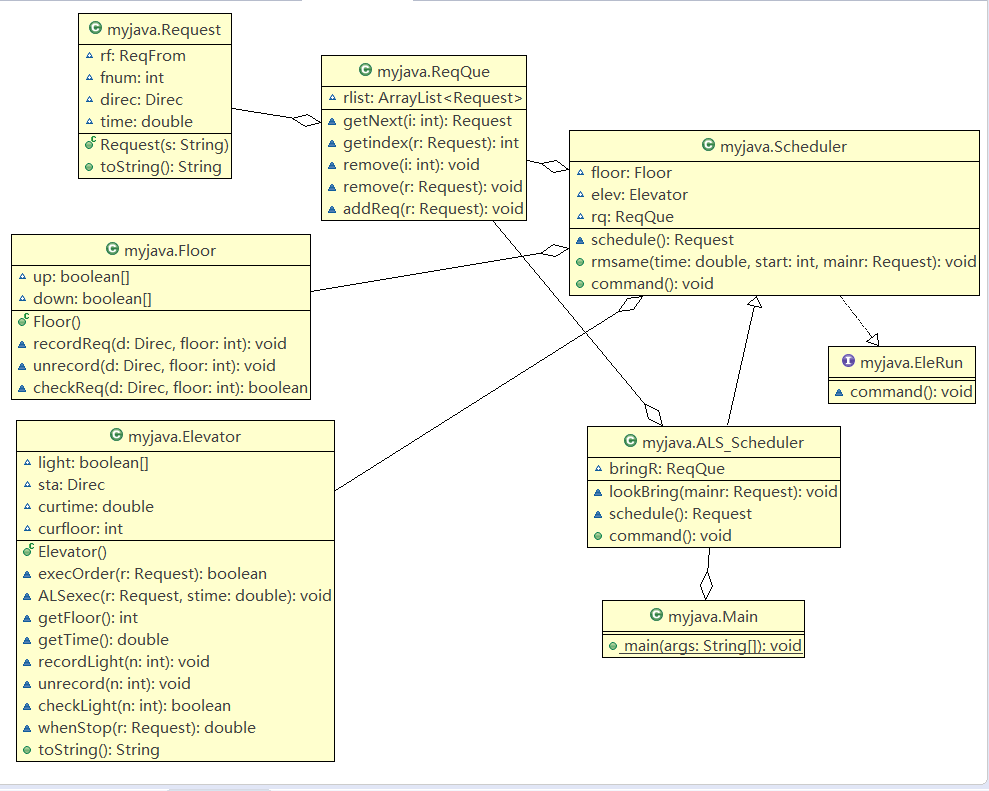Click the interface icon of myjava.EleRun
Image resolution: width=989 pixels, height=791 pixels.
[848, 361]
